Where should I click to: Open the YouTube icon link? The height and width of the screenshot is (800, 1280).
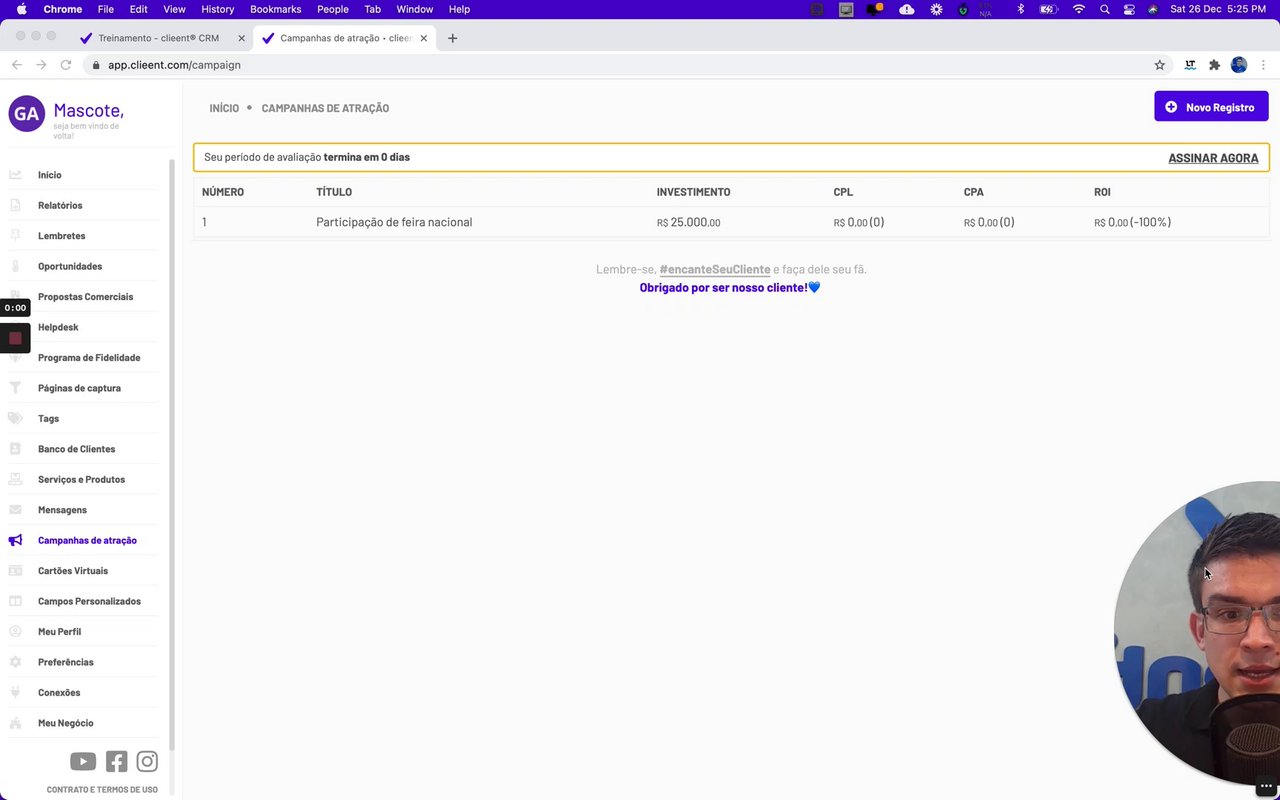click(x=83, y=762)
